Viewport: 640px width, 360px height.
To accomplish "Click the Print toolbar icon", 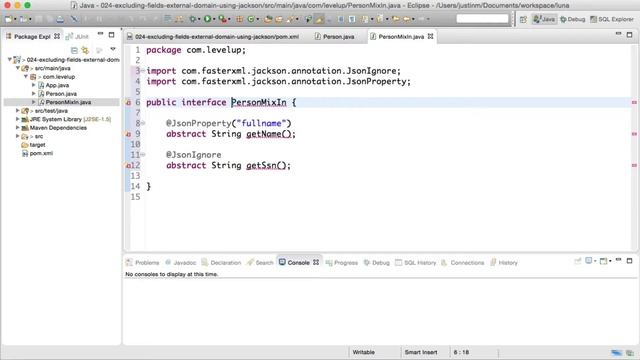I will 60,19.
